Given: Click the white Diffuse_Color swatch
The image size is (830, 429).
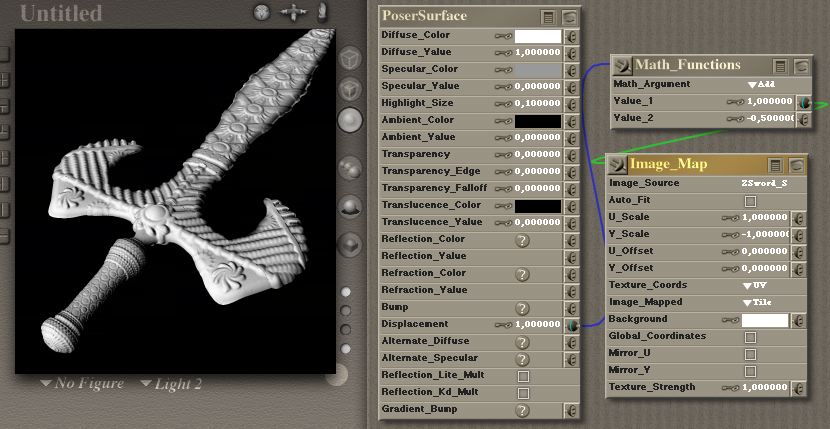Looking at the screenshot, I should click(x=538, y=35).
